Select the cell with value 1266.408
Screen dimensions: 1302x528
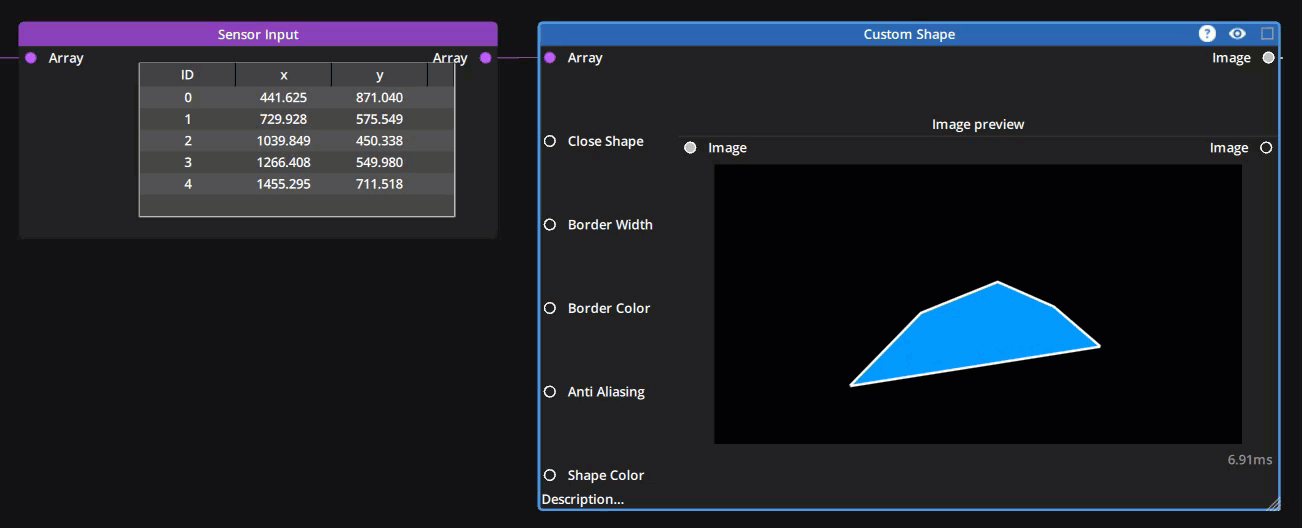coord(284,162)
